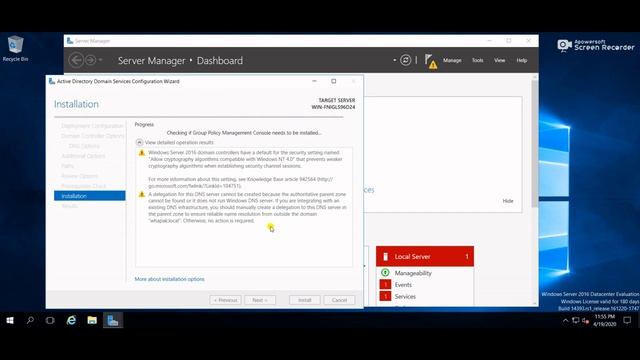
Task: Collapse View detailed operation results
Action: pos(139,142)
